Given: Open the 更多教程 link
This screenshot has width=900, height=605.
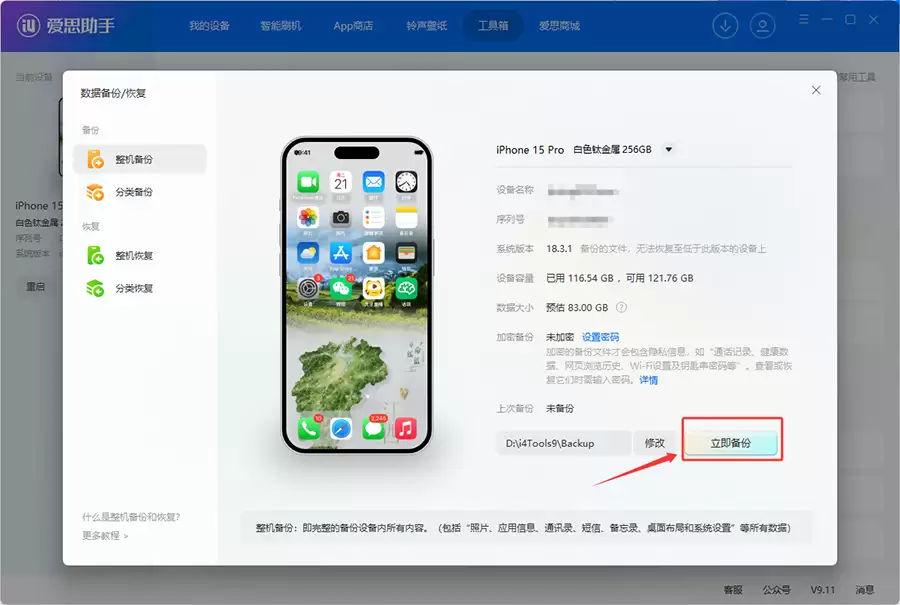Looking at the screenshot, I should coord(105,536).
